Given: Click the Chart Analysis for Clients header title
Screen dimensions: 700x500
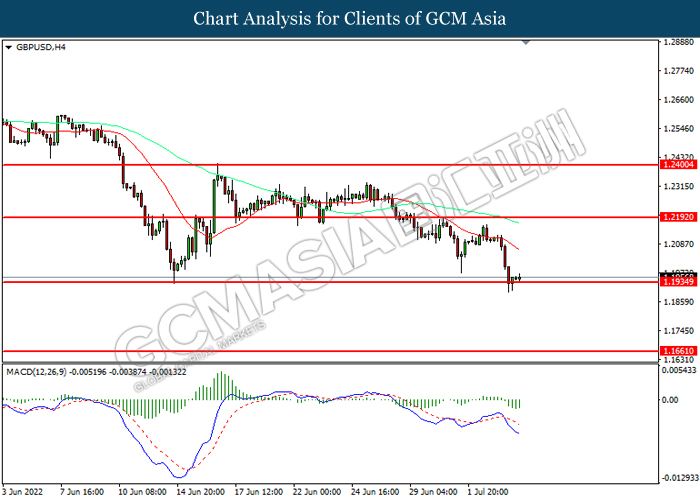Looking at the screenshot, I should click(350, 18).
